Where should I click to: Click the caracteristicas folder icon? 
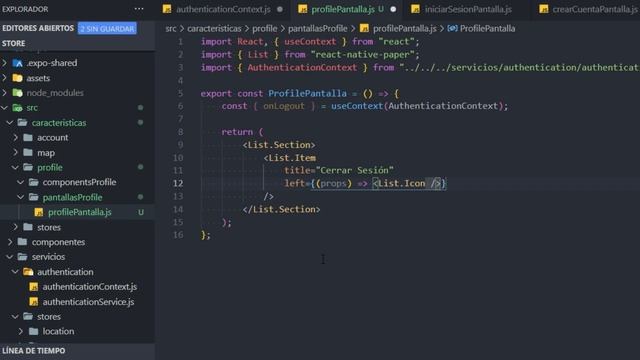pyautogui.click(x=23, y=122)
